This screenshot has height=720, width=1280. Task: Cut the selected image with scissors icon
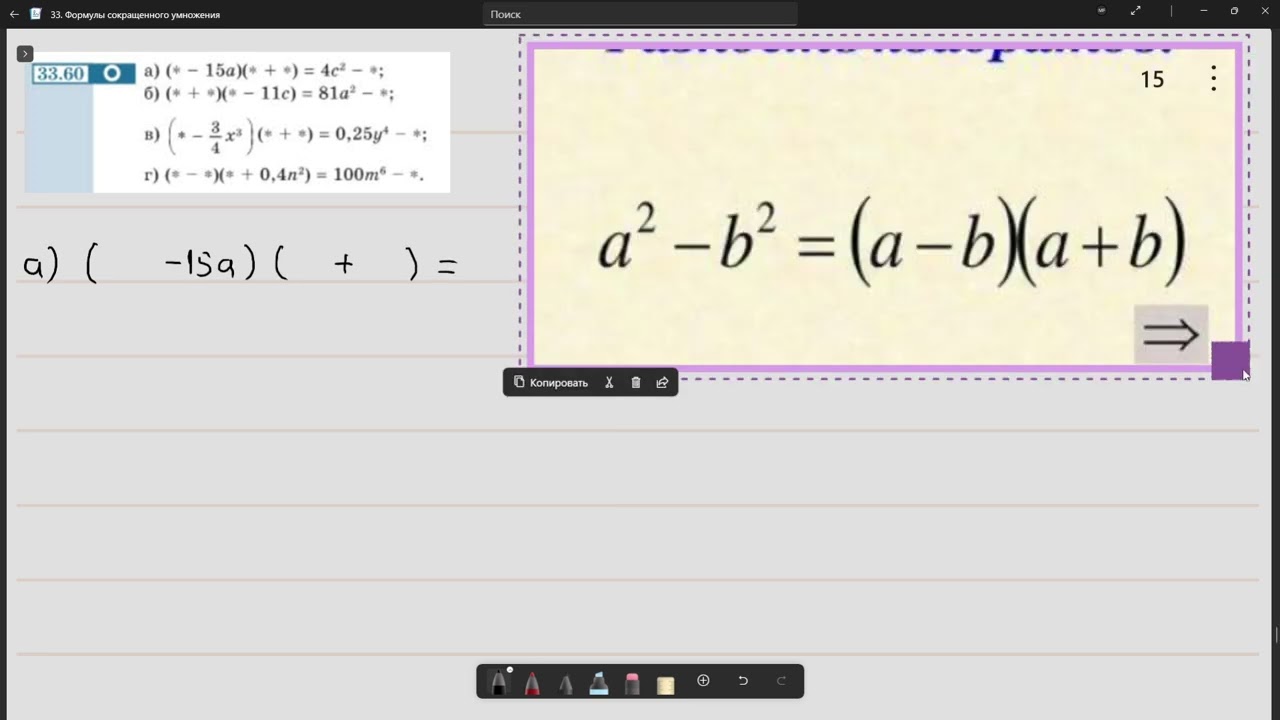(x=609, y=382)
